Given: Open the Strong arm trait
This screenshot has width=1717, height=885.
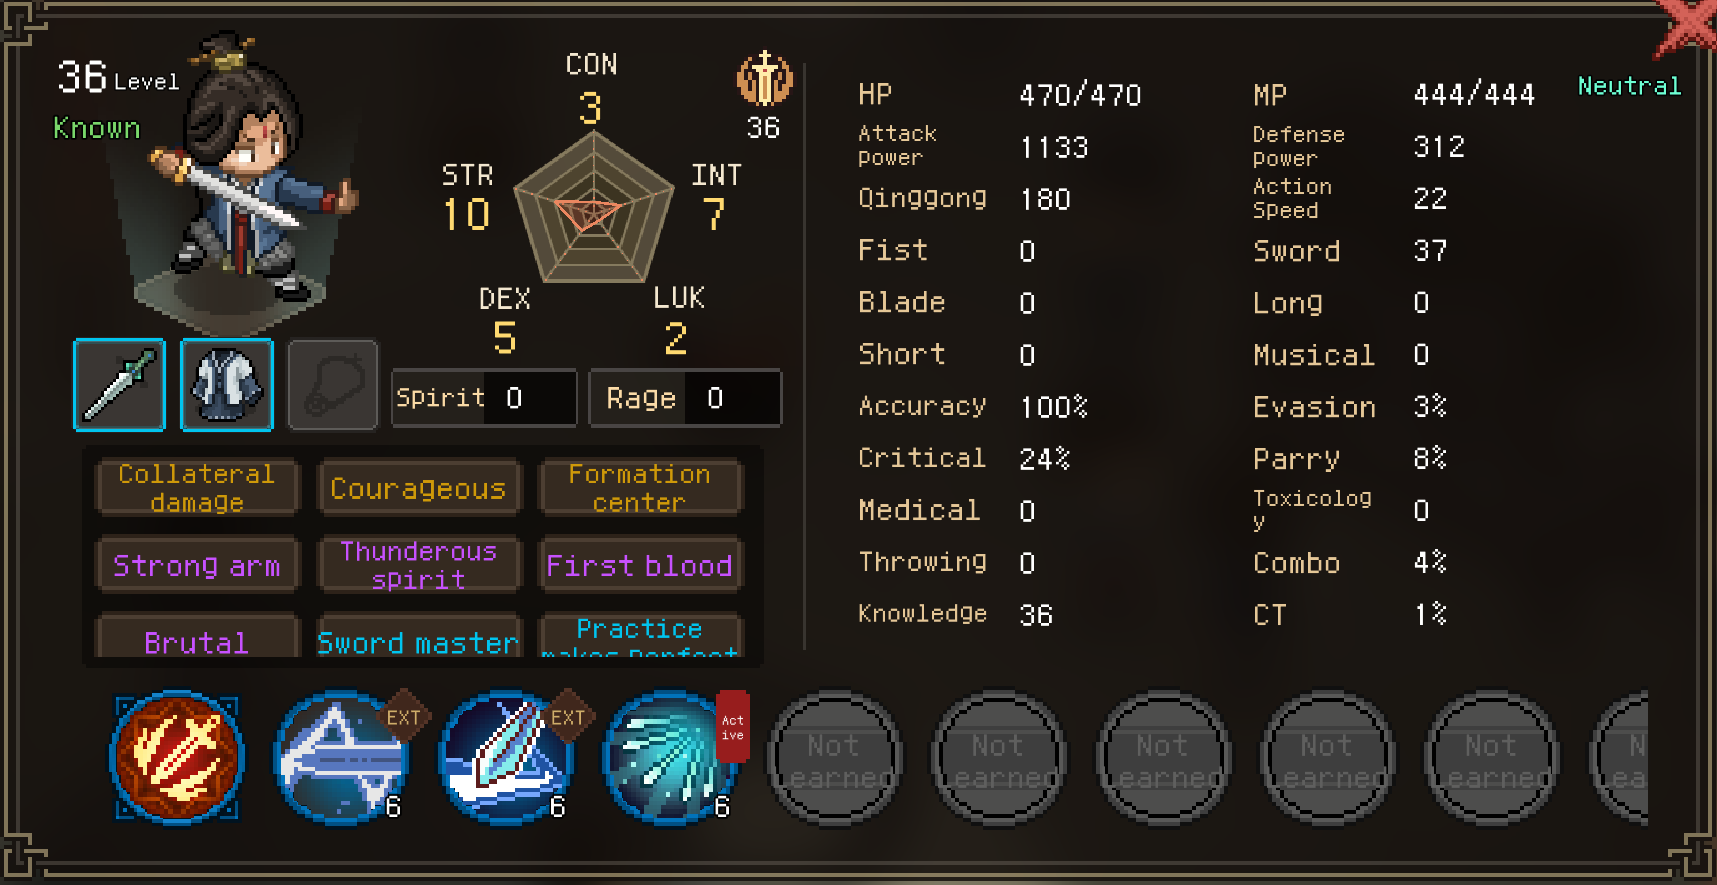Looking at the screenshot, I should (197, 565).
